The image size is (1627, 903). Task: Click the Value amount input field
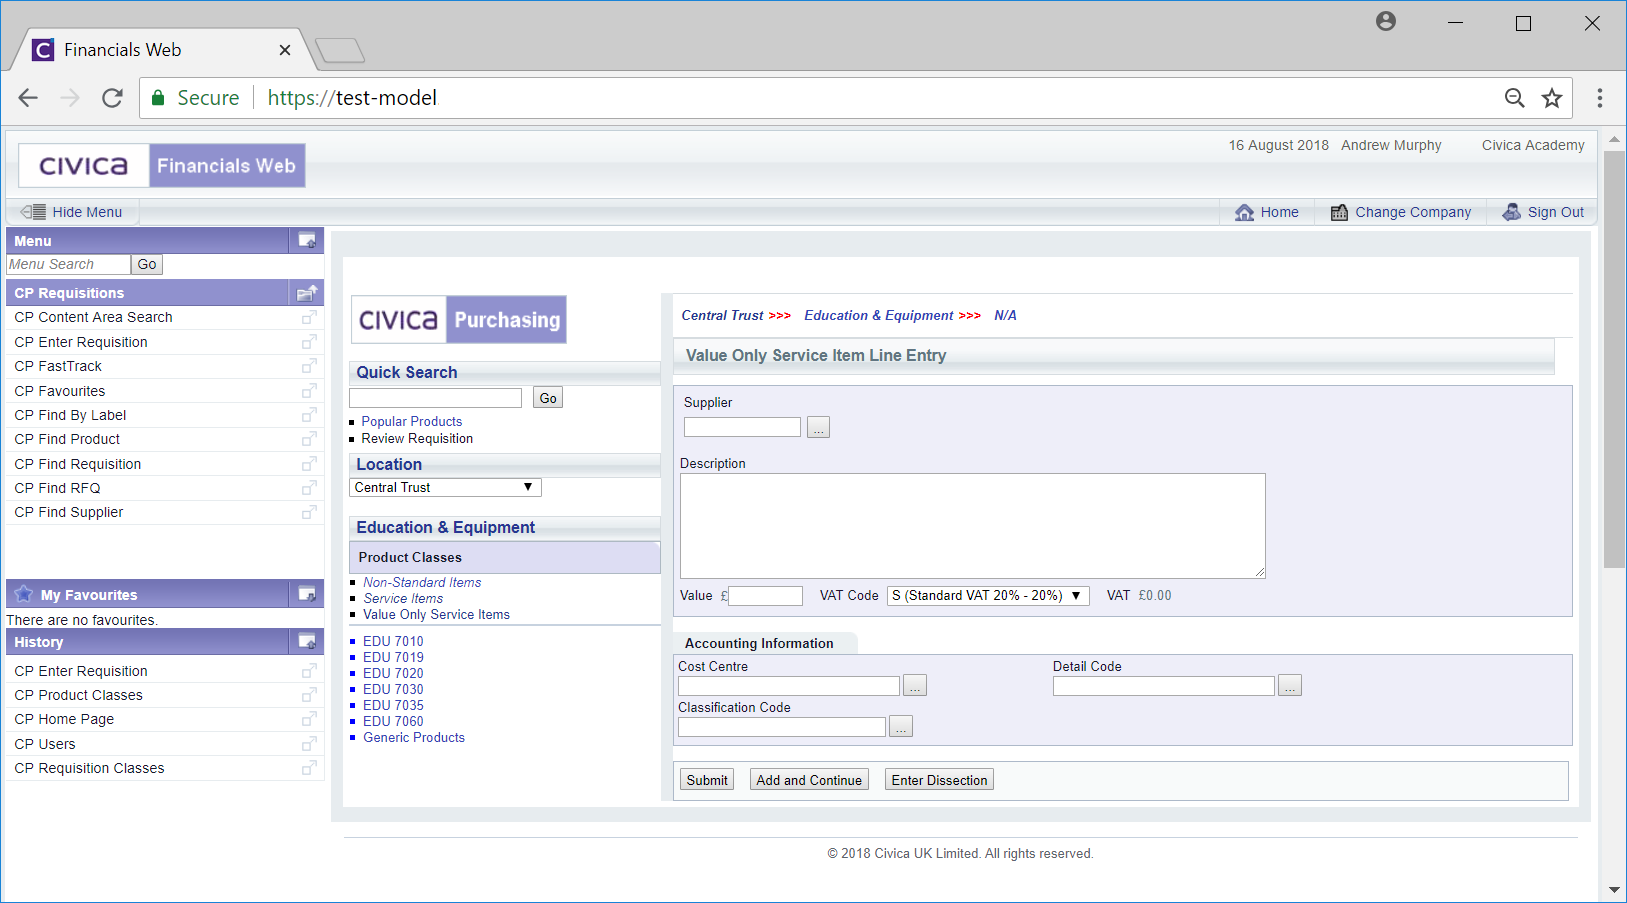click(765, 596)
